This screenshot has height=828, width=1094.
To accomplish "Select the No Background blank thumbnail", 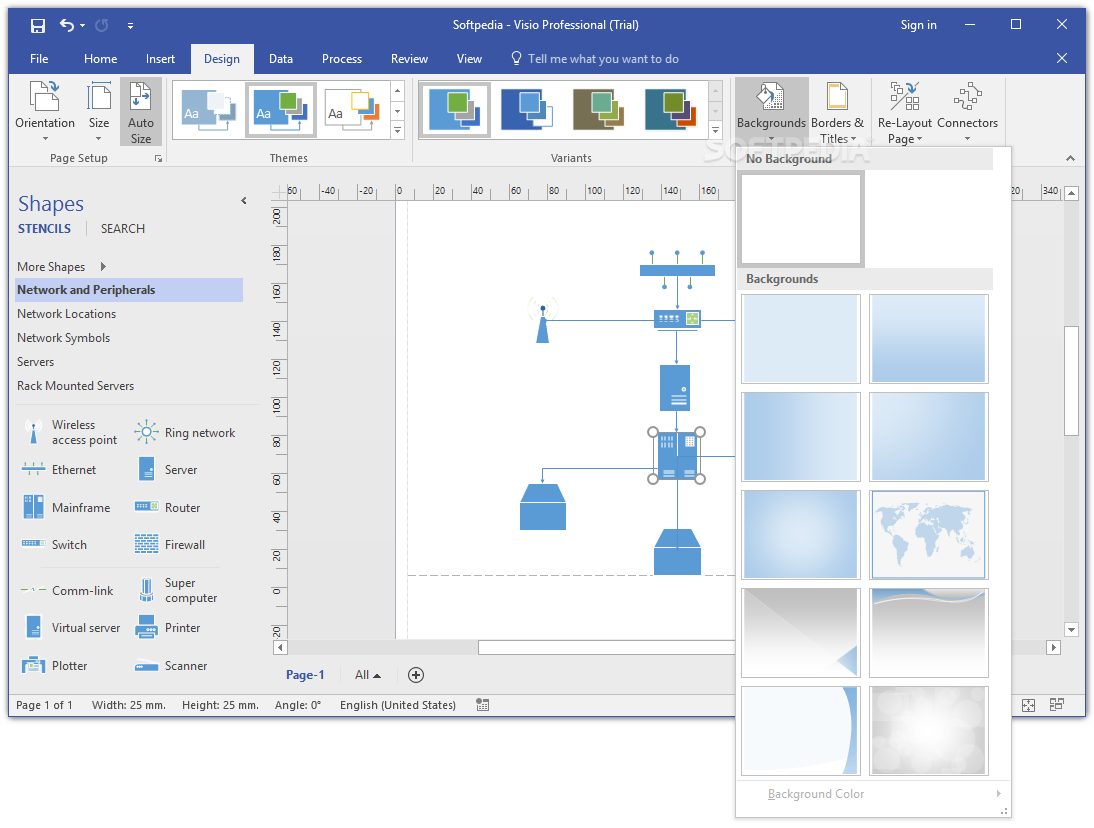I will coord(801,219).
